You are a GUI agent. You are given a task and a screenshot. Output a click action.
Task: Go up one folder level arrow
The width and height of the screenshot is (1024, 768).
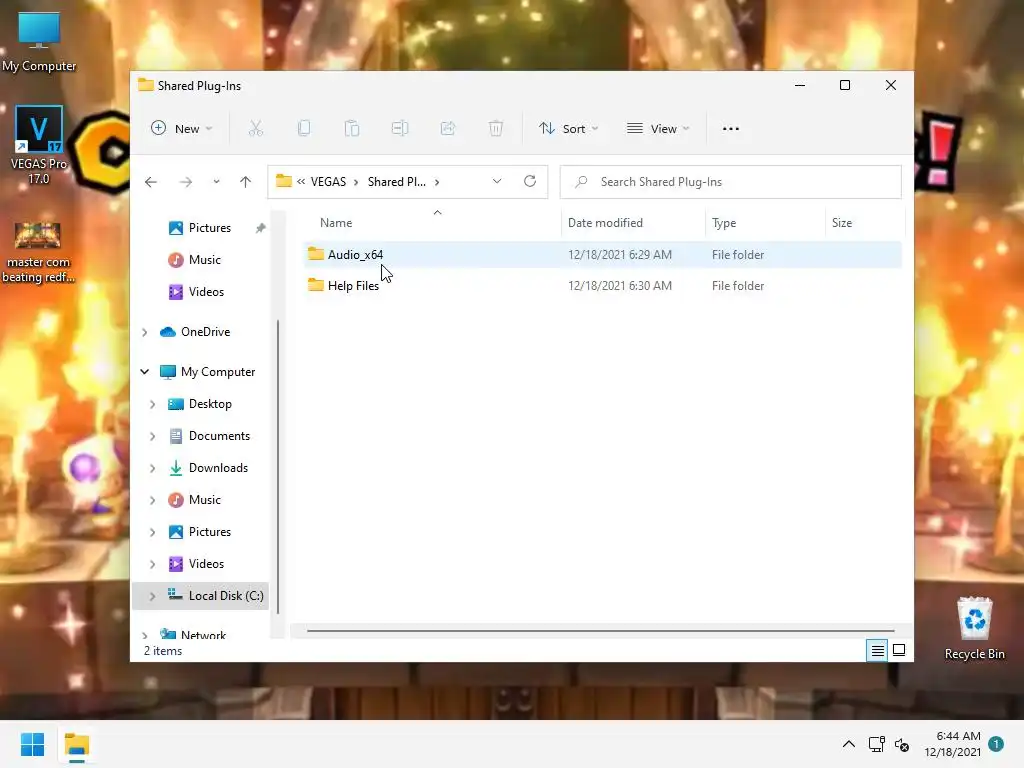246,182
